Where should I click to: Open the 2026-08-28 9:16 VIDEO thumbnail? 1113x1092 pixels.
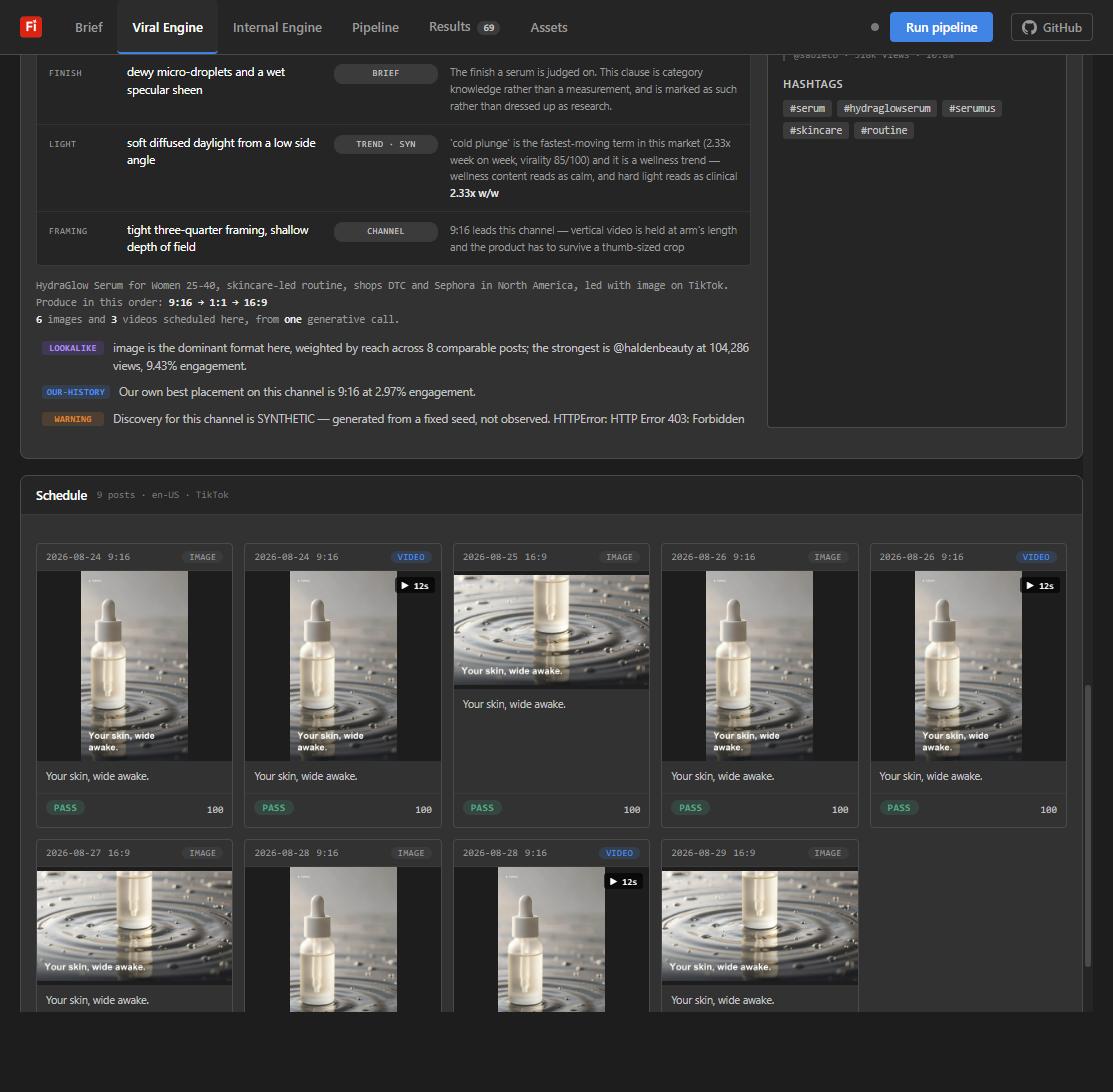[552, 939]
